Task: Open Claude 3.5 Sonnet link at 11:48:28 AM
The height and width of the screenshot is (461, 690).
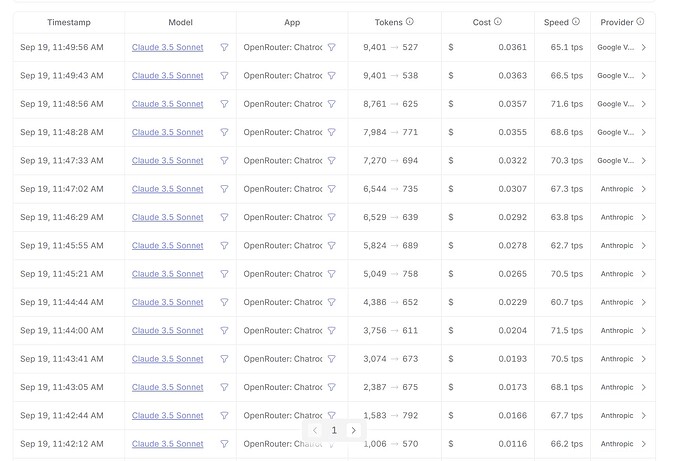Action: click(x=168, y=132)
